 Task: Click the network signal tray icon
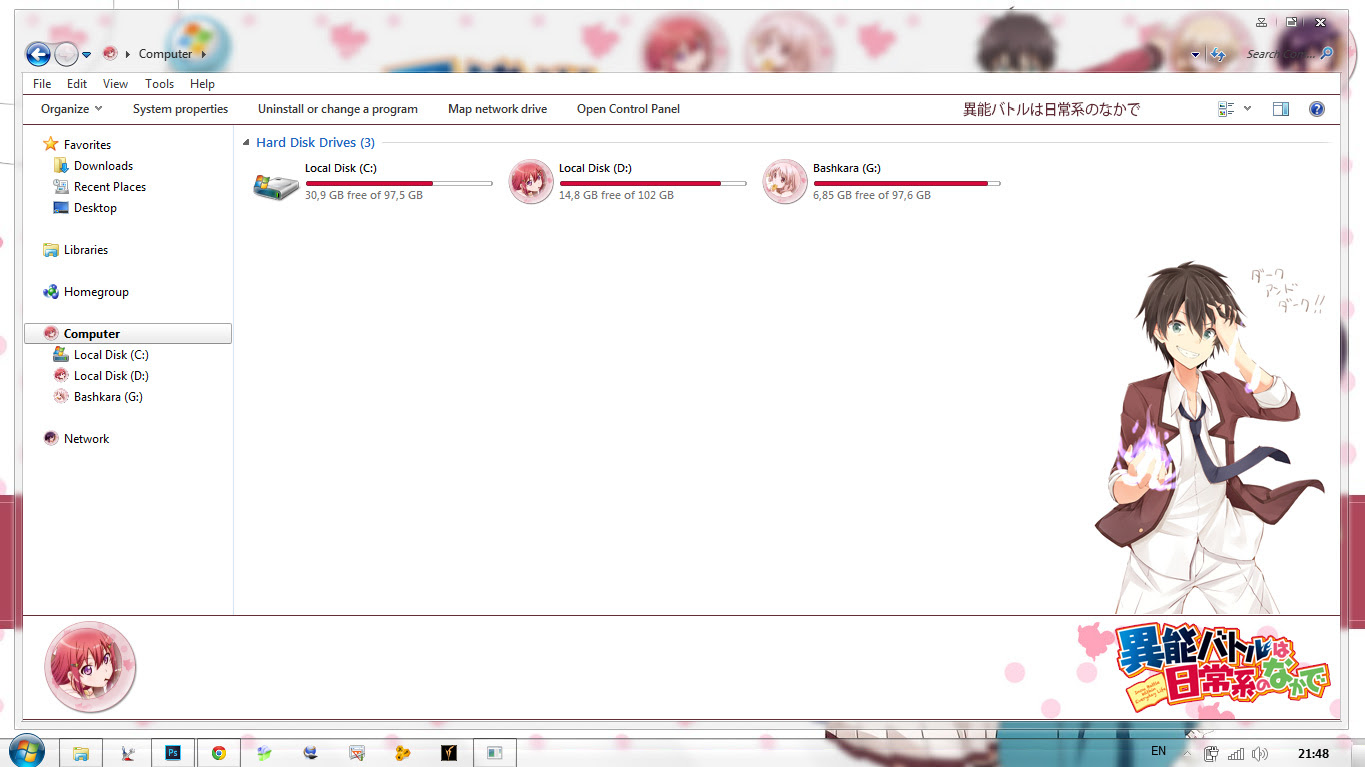tap(1236, 754)
